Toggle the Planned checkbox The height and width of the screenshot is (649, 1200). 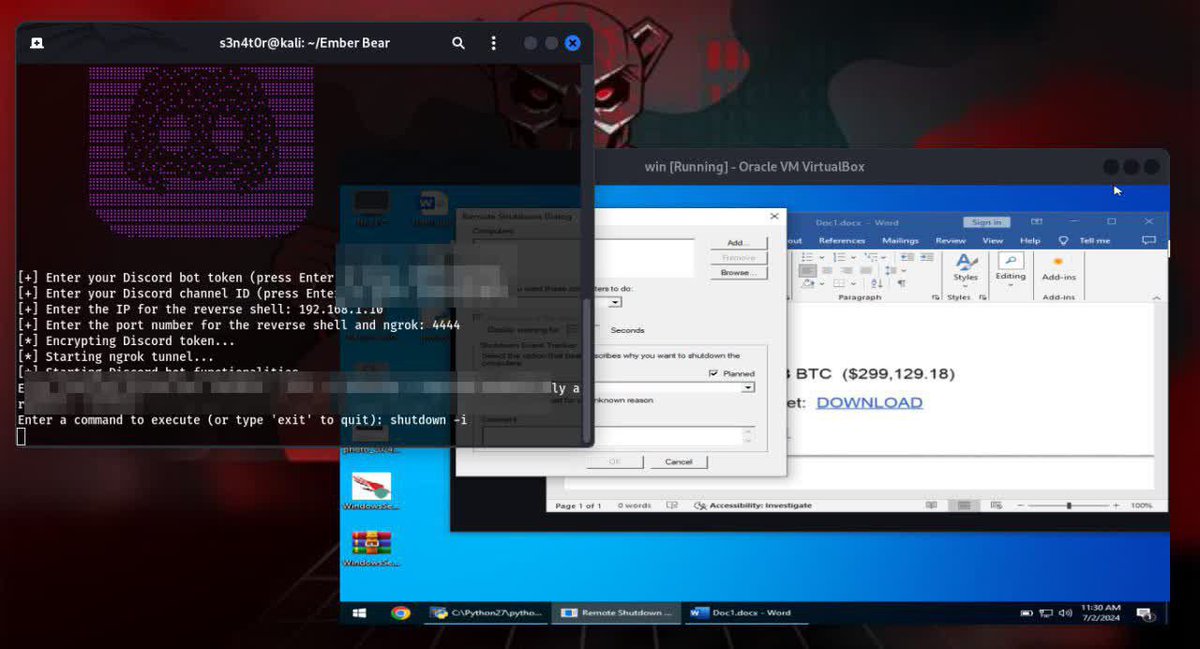click(712, 373)
